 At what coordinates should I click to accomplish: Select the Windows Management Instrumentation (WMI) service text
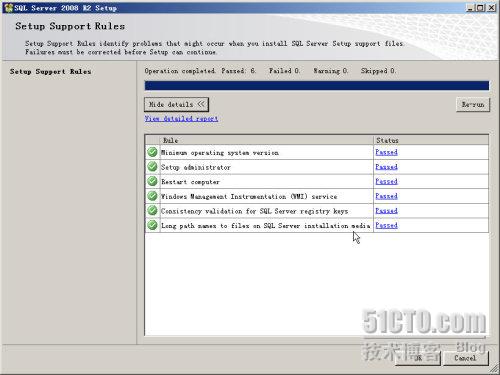[x=249, y=197]
